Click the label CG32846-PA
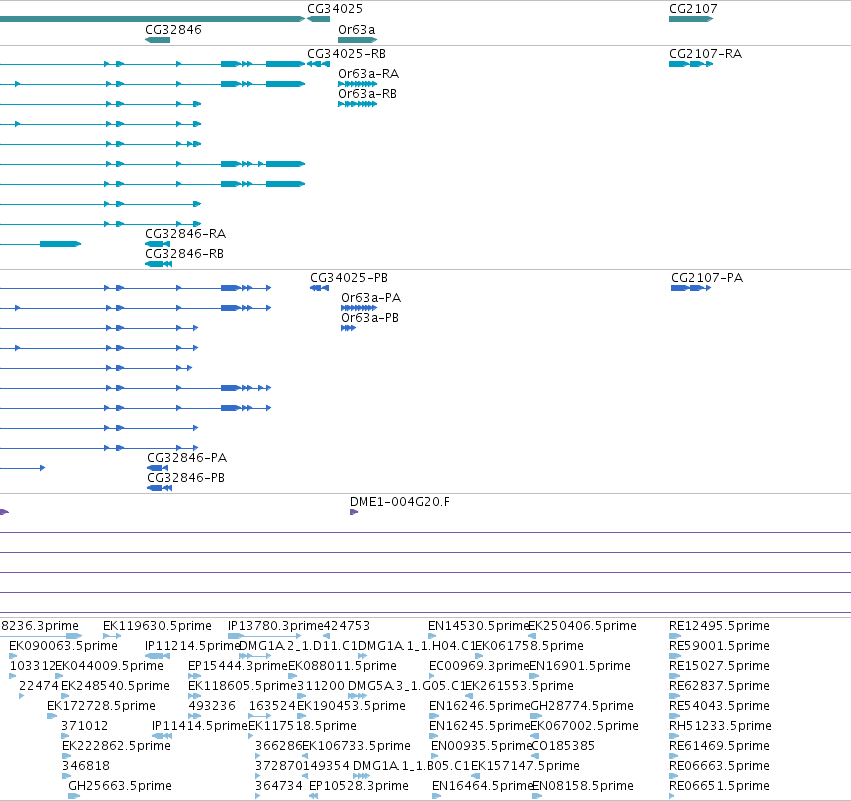The height and width of the screenshot is (801, 851). 187,458
